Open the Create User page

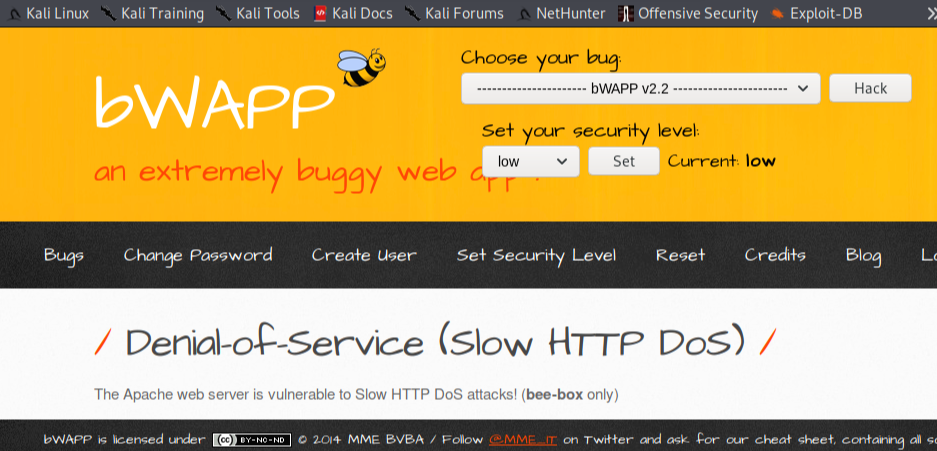click(x=364, y=255)
